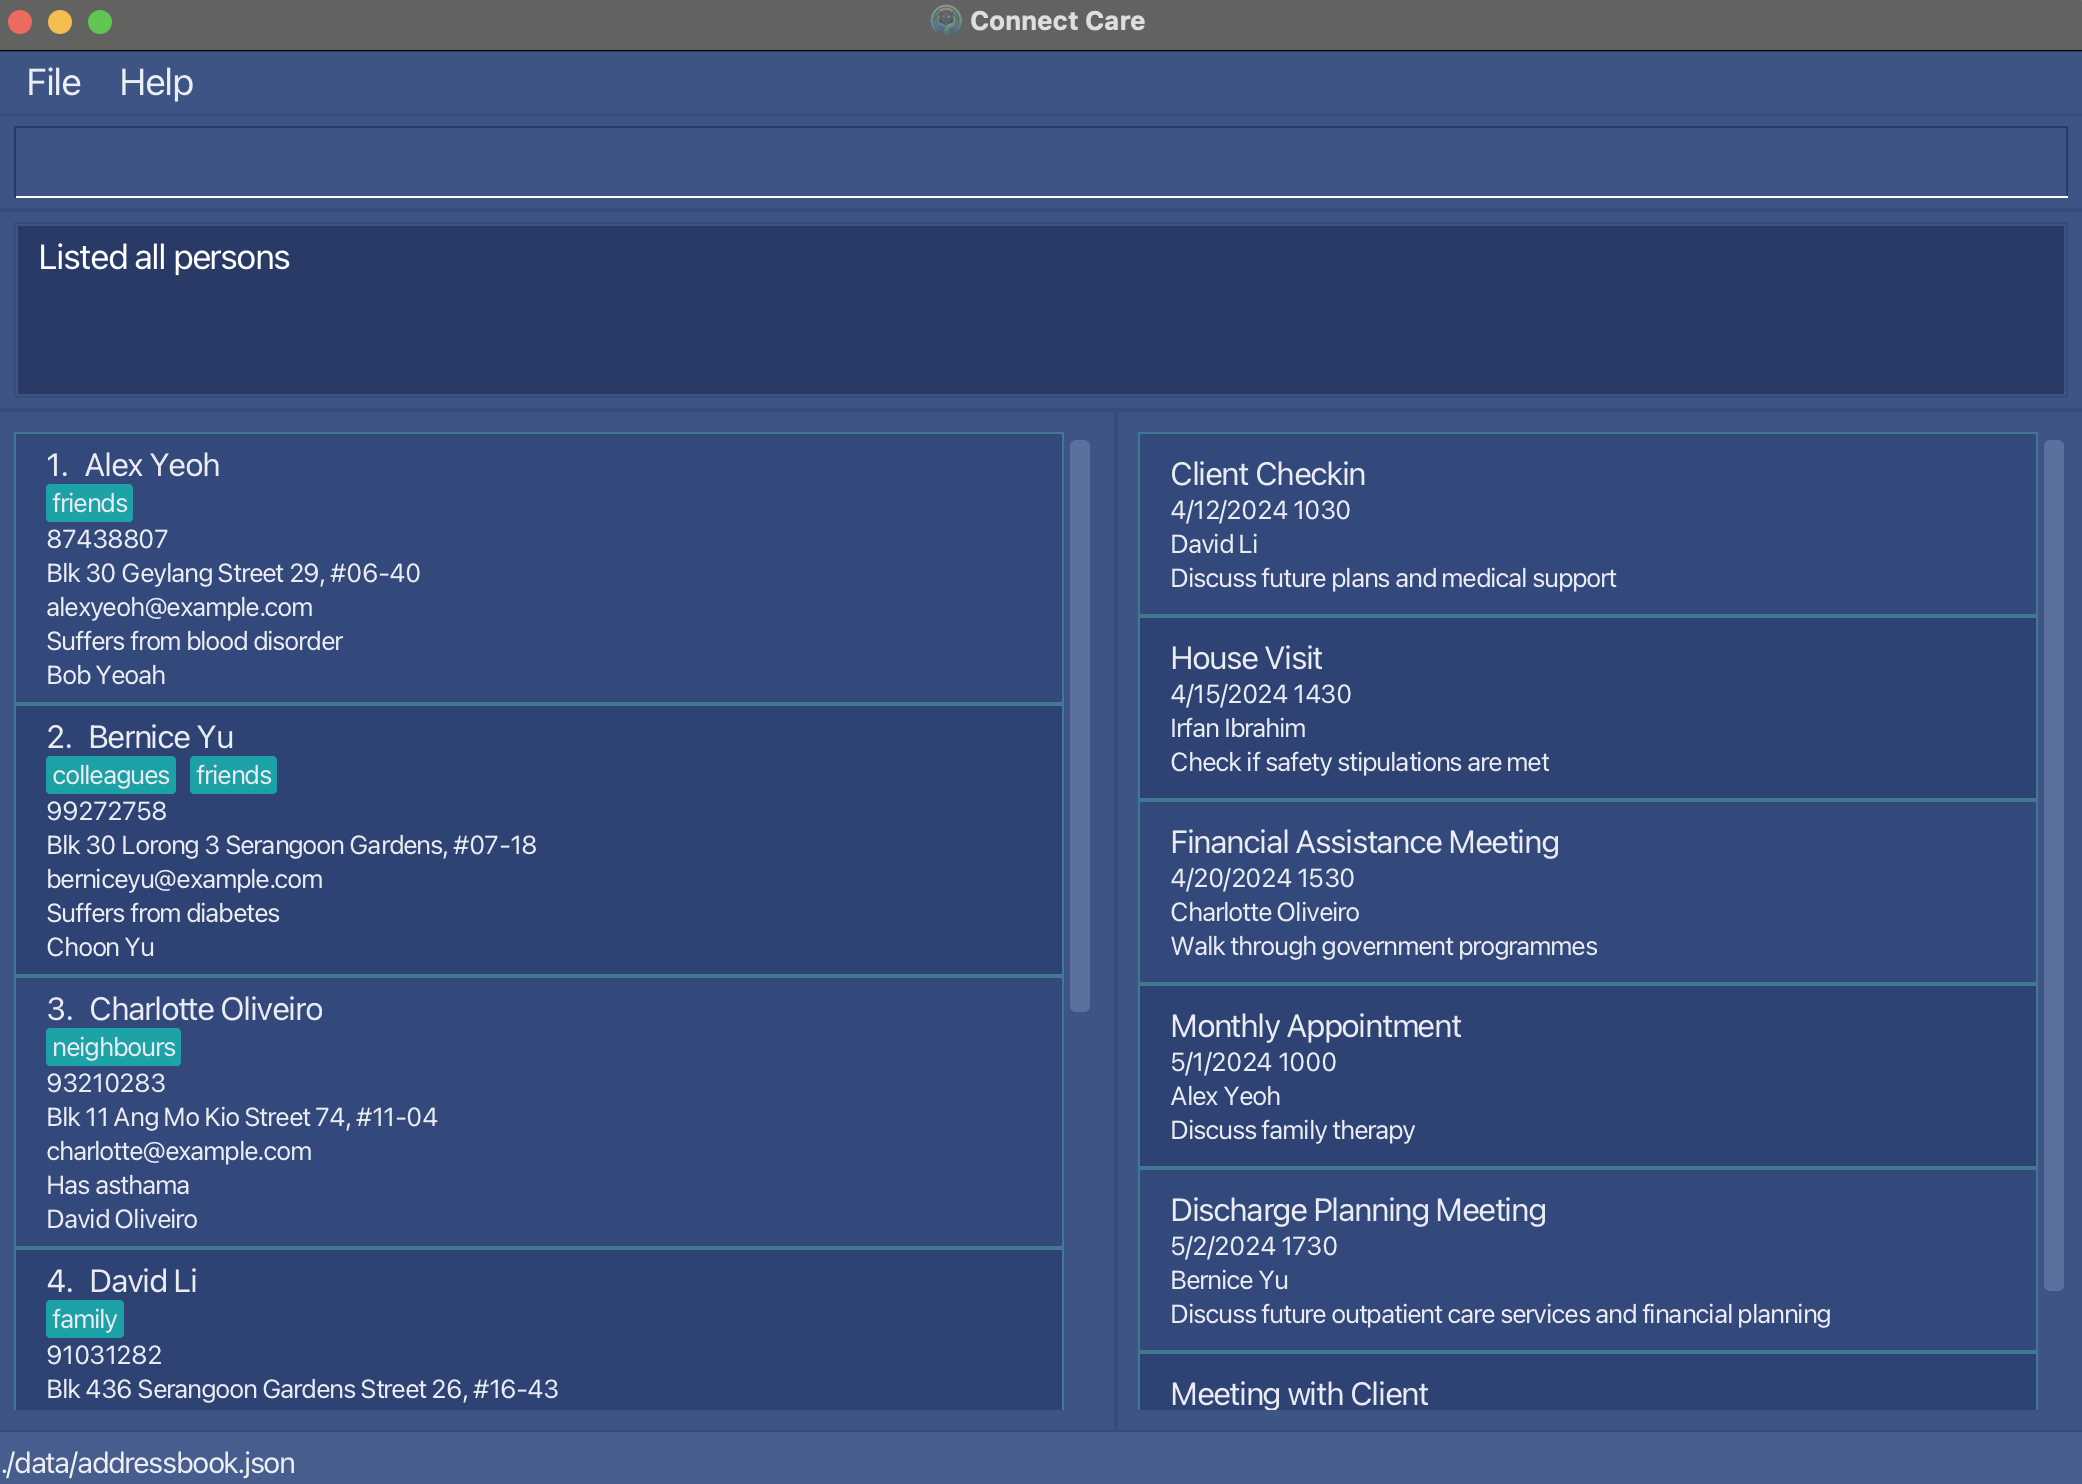Click Bernice Yu in Discharge Planning Meeting

tap(1229, 1281)
